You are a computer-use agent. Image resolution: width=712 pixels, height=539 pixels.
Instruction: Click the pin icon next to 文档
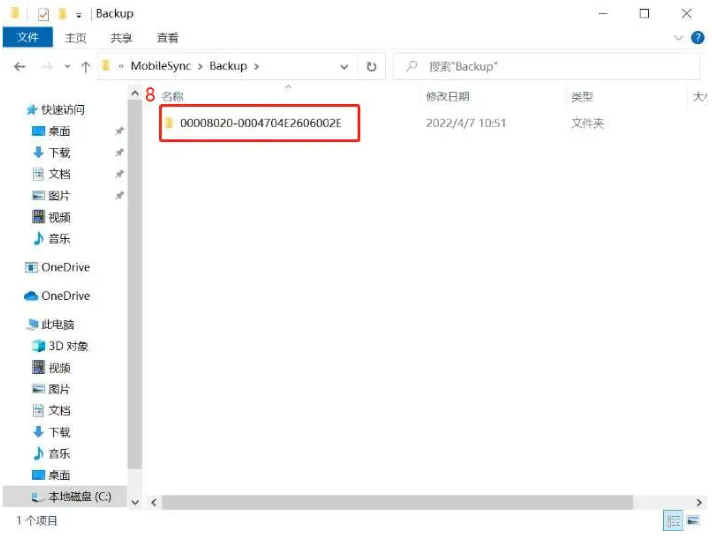pos(119,174)
